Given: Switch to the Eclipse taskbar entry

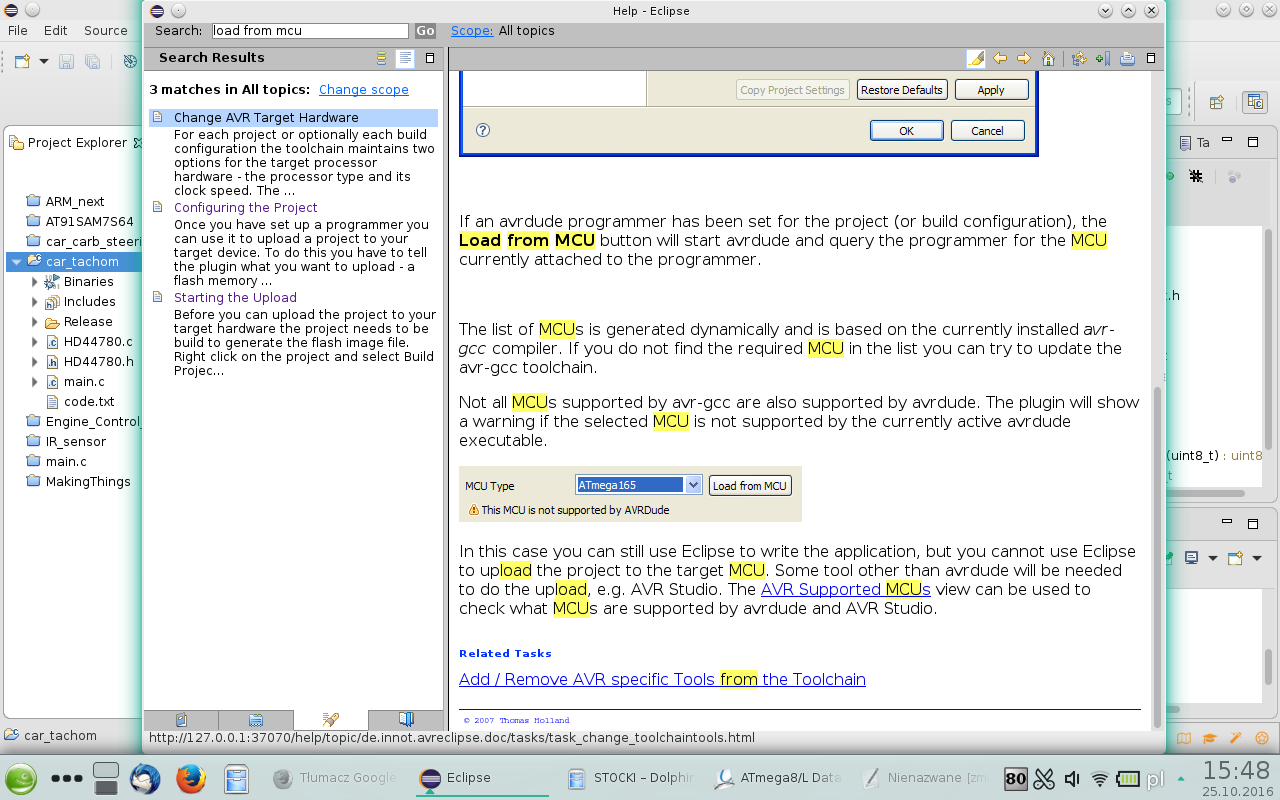Looking at the screenshot, I should [480, 778].
